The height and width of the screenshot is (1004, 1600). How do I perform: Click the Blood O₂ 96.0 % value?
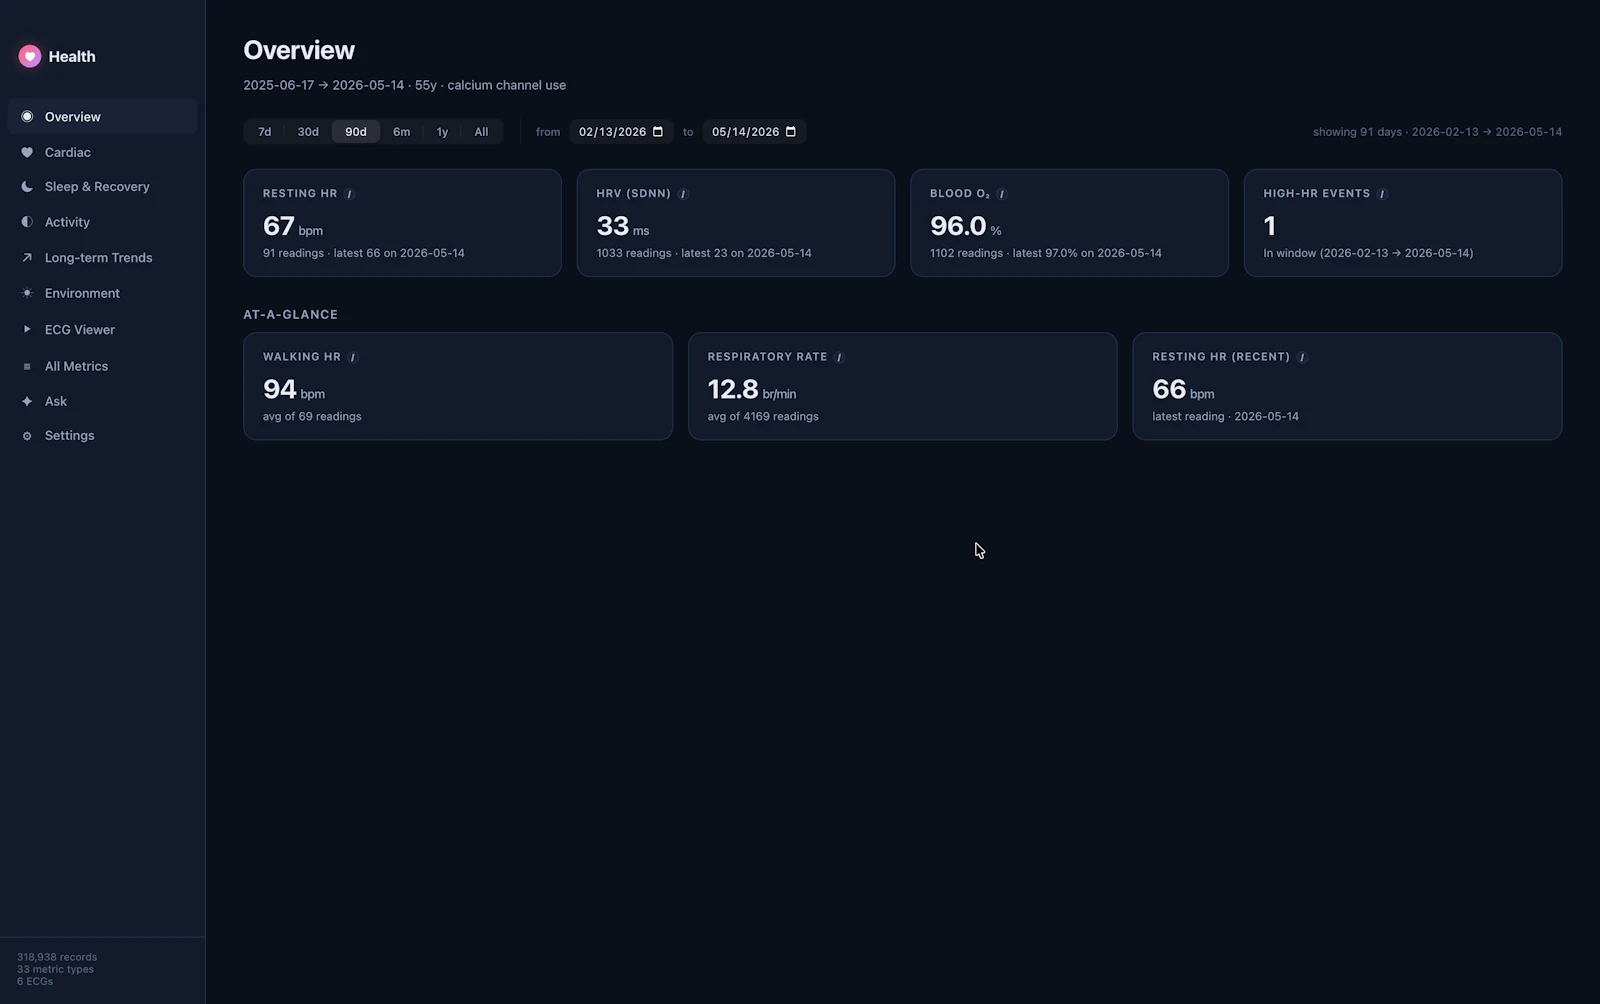pyautogui.click(x=965, y=227)
